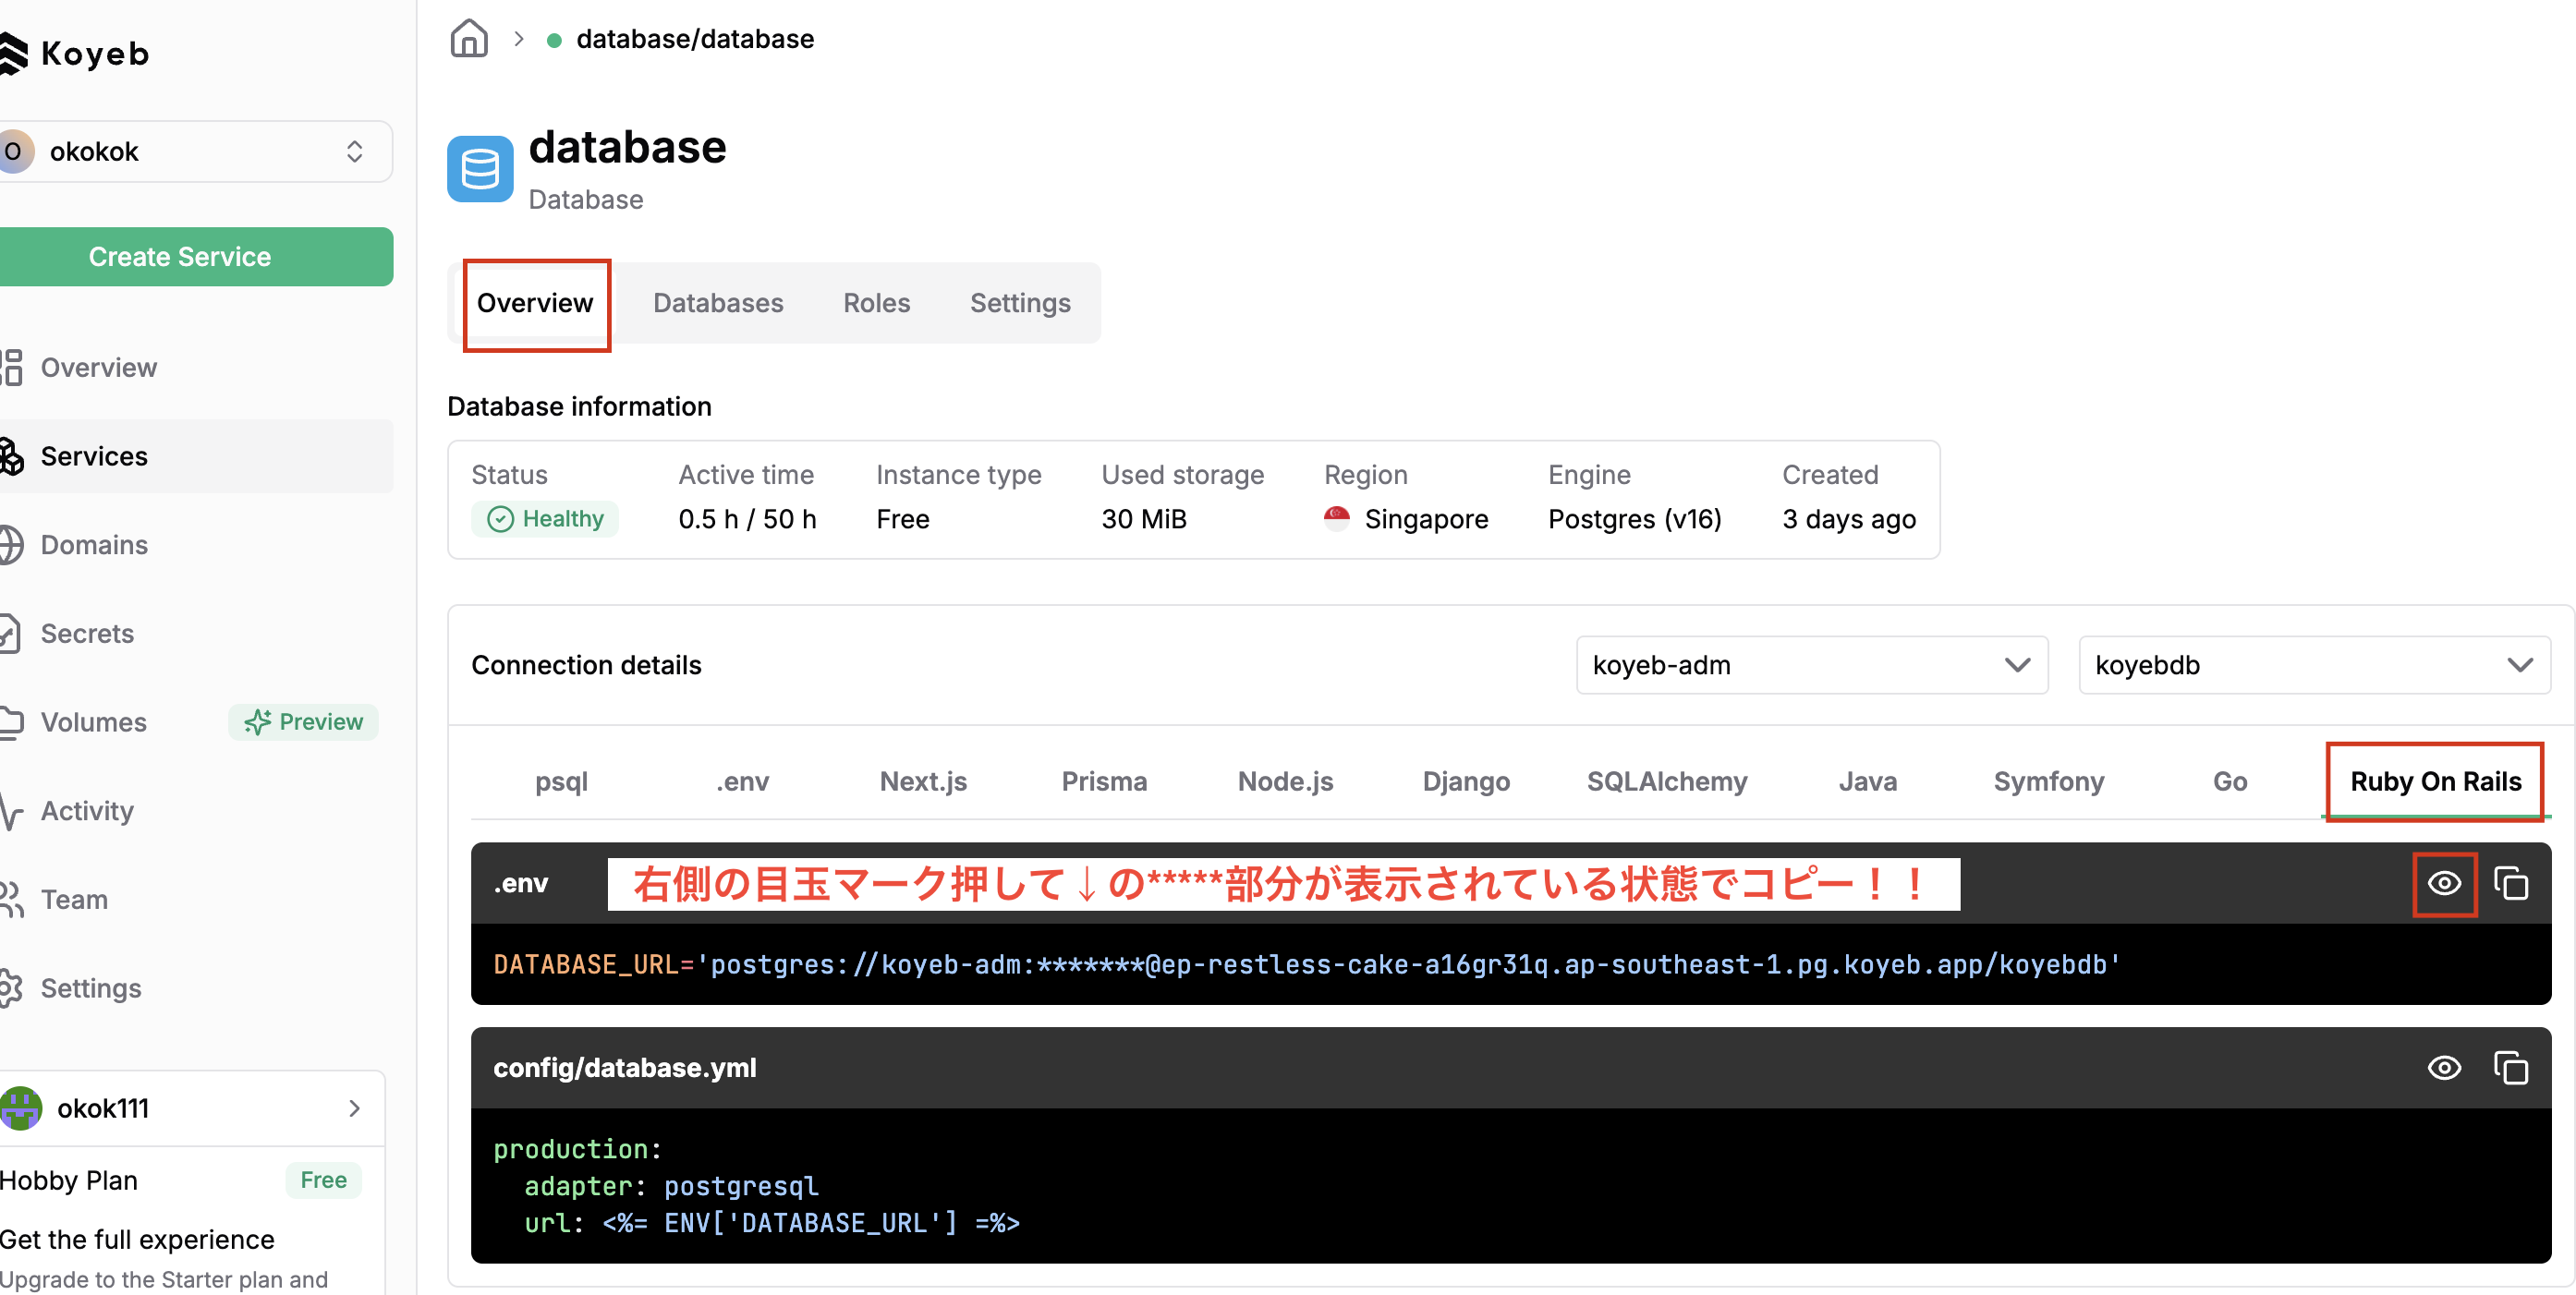
Task: Click the Create Service button
Action: [179, 256]
